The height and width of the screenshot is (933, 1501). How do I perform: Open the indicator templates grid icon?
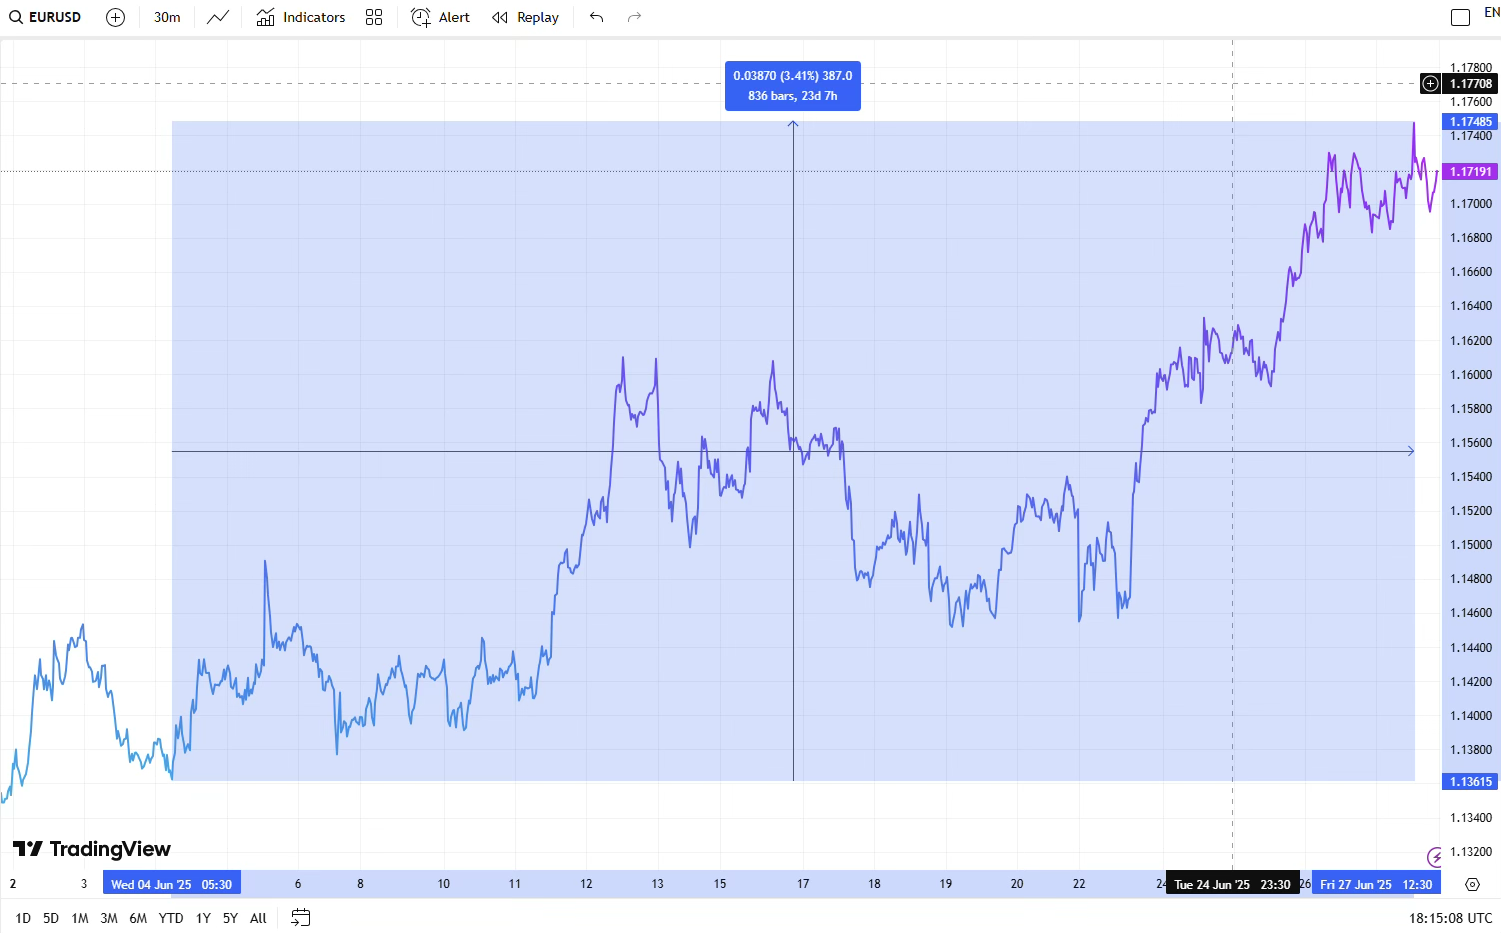374,17
